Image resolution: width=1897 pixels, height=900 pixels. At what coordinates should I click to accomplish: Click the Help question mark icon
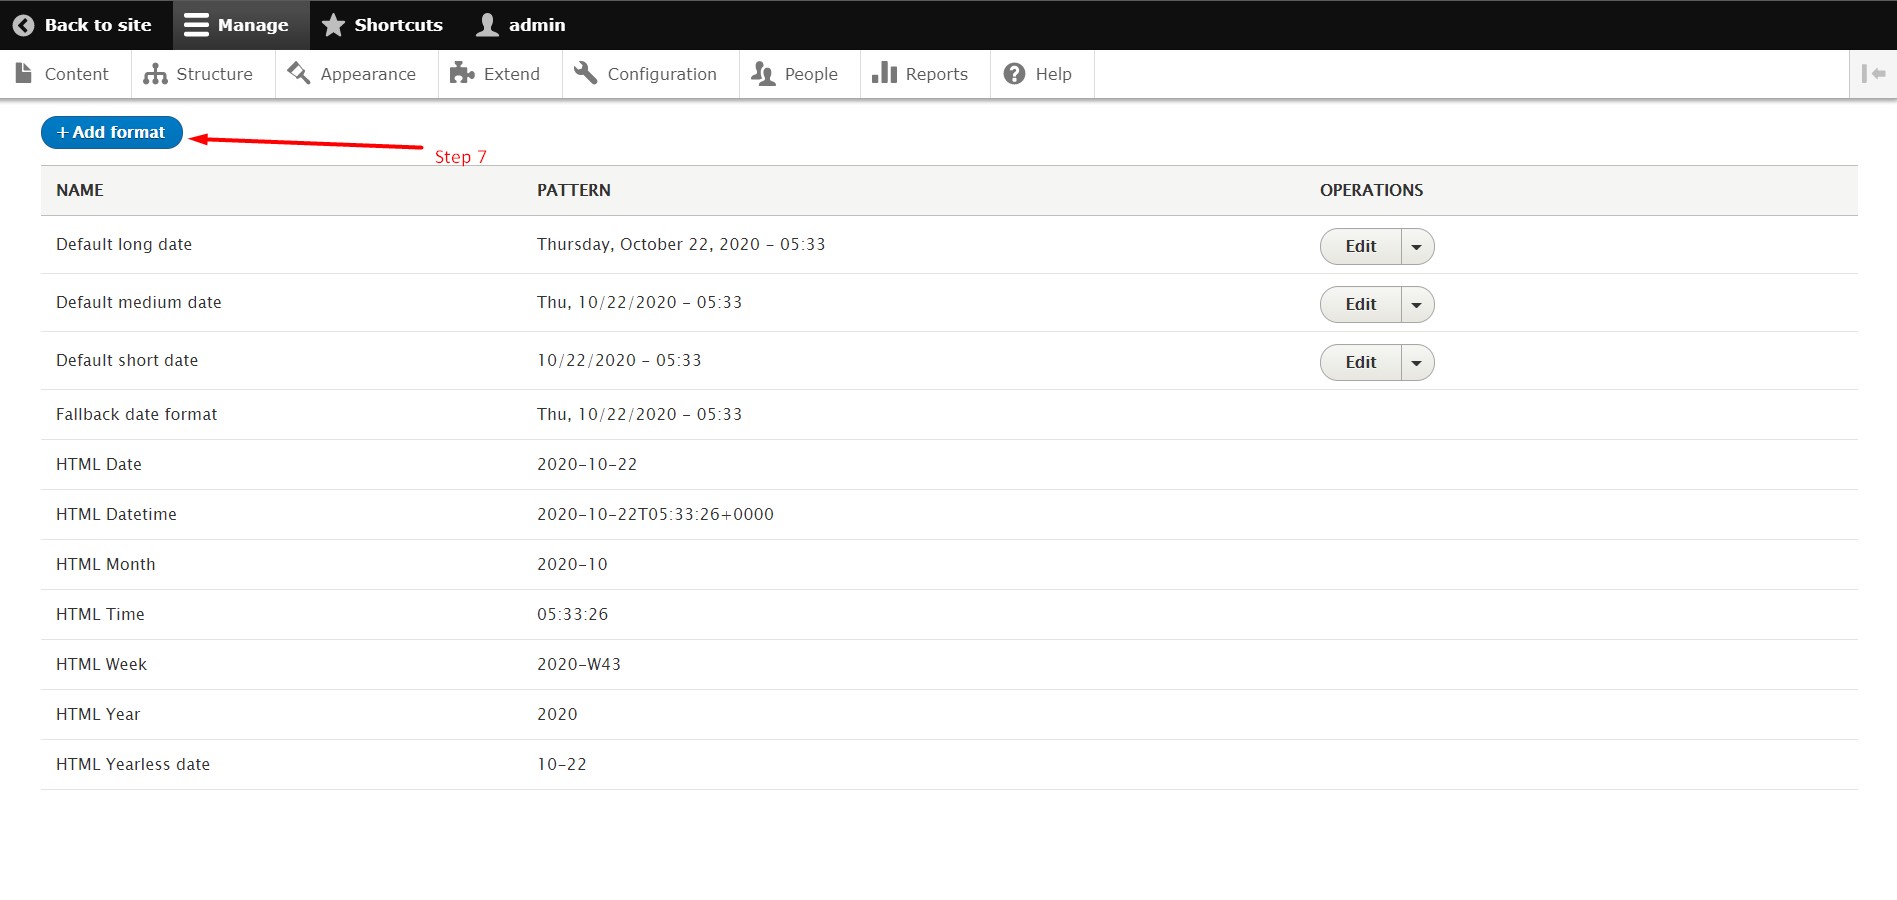pos(1014,74)
